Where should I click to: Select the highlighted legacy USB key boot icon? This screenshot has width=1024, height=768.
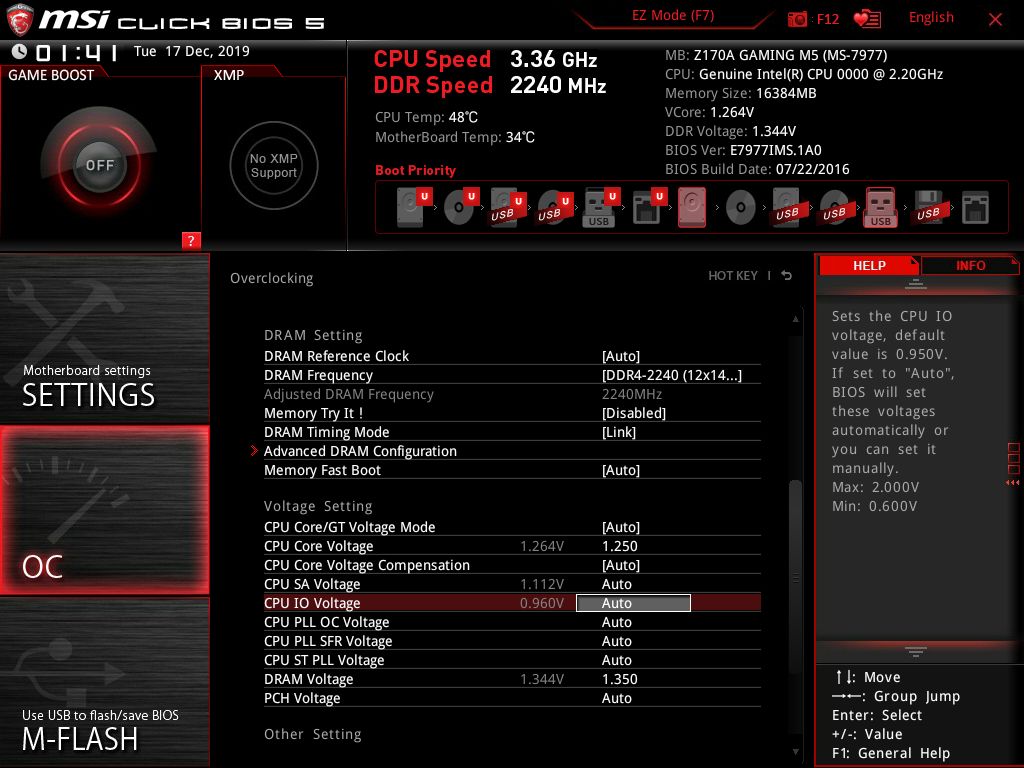[880, 207]
